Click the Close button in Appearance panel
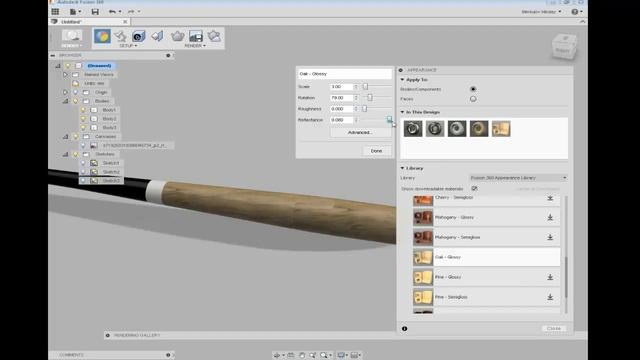The height and width of the screenshot is (360, 640). pyautogui.click(x=554, y=329)
